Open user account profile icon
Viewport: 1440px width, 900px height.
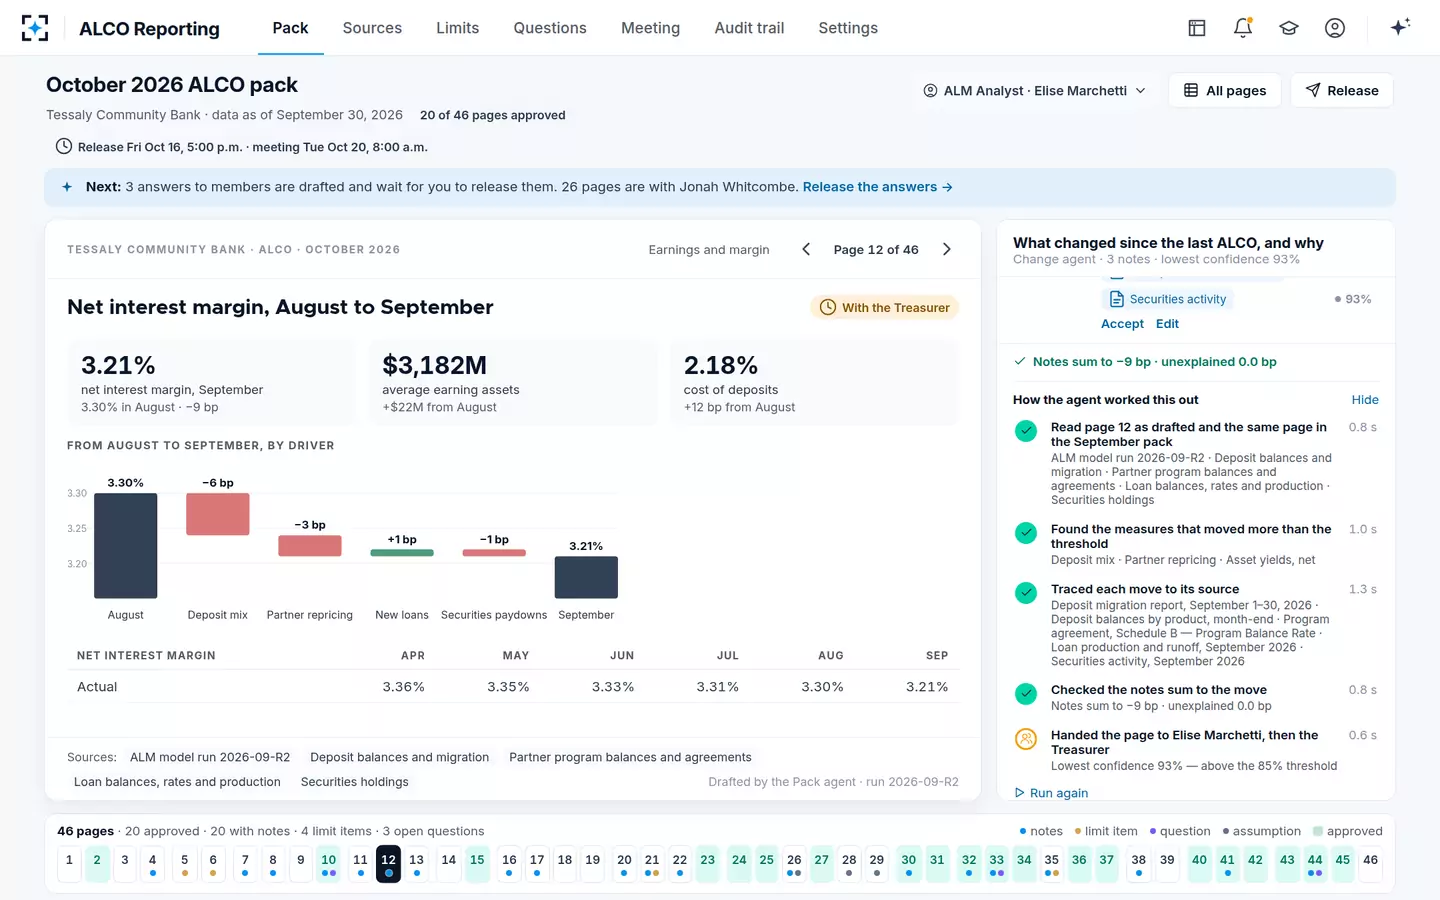pyautogui.click(x=1335, y=28)
